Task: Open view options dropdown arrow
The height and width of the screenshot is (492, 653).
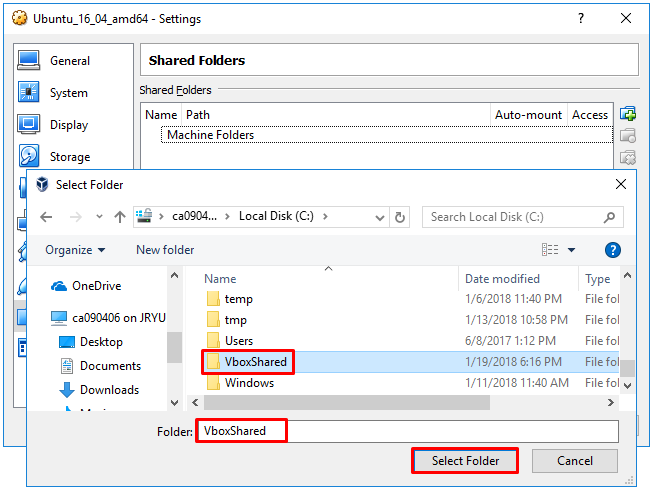Action: [x=571, y=250]
